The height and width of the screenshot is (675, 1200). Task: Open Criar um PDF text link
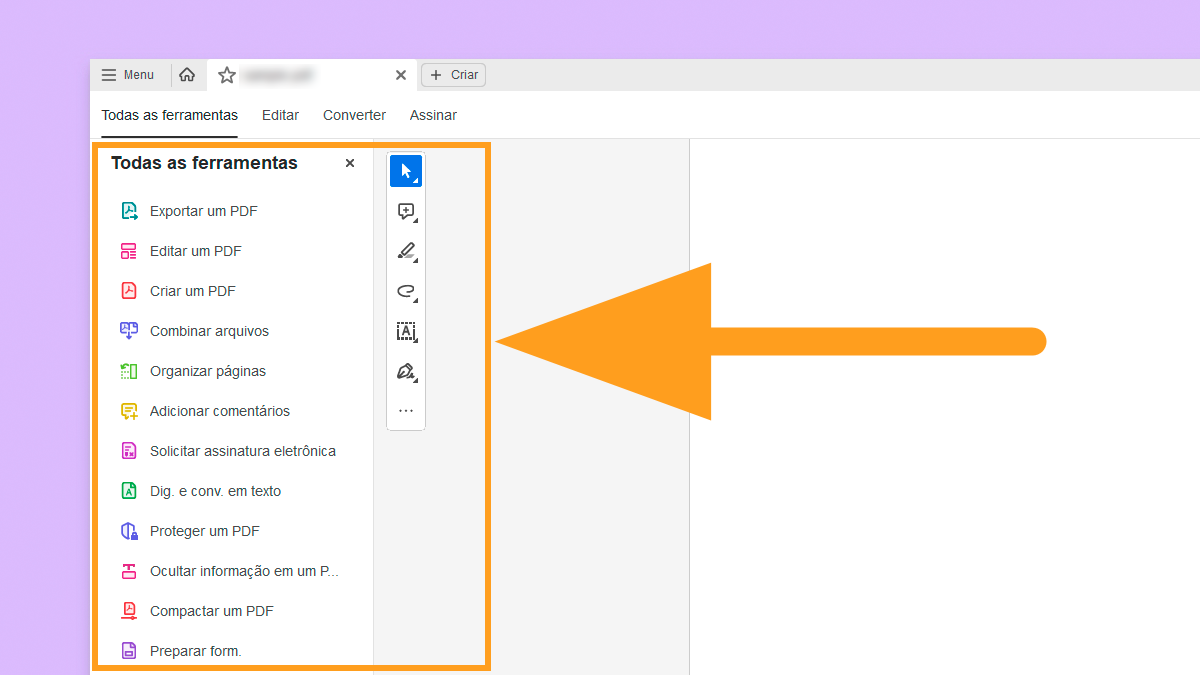click(x=193, y=291)
